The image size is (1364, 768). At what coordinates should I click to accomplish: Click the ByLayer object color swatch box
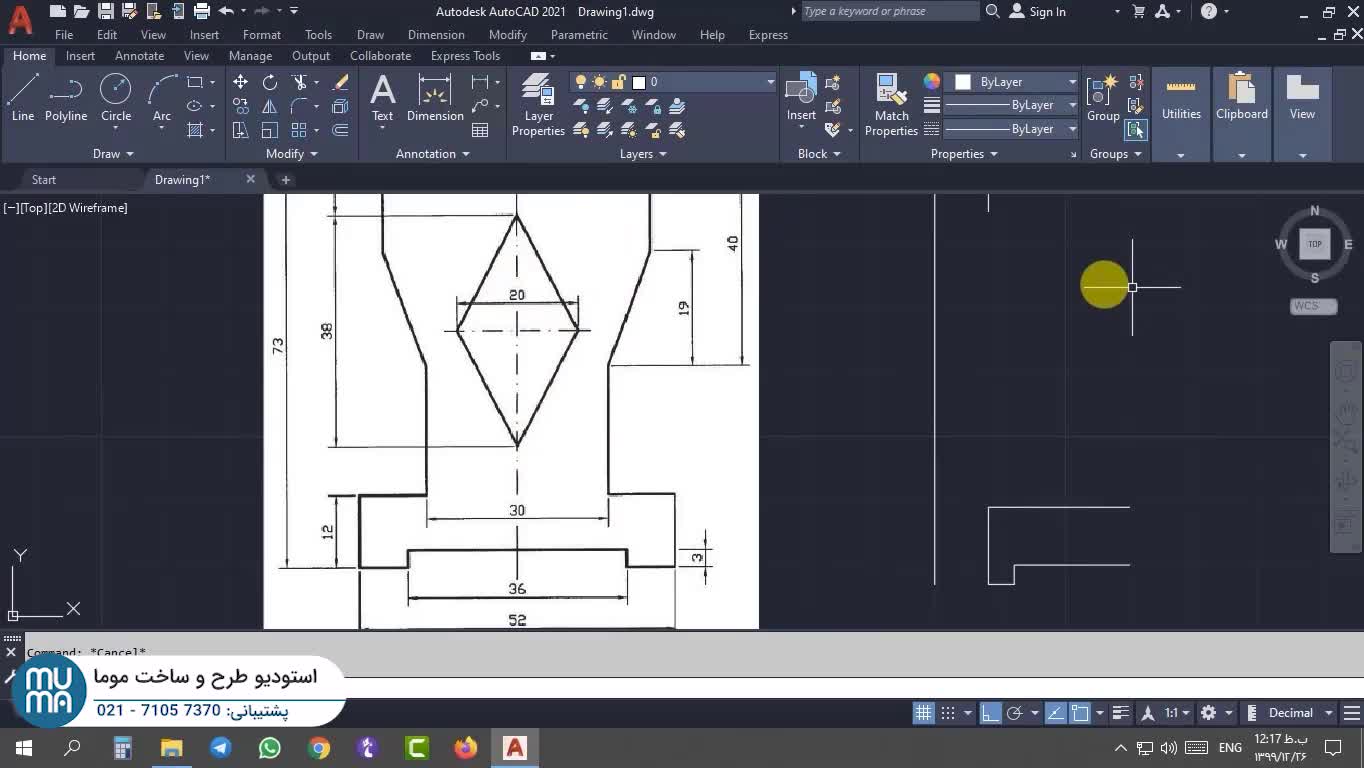pyautogui.click(x=963, y=82)
